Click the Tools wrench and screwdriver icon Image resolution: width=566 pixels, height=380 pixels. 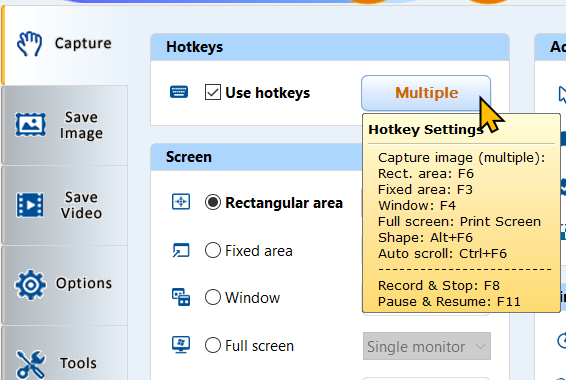point(31,364)
